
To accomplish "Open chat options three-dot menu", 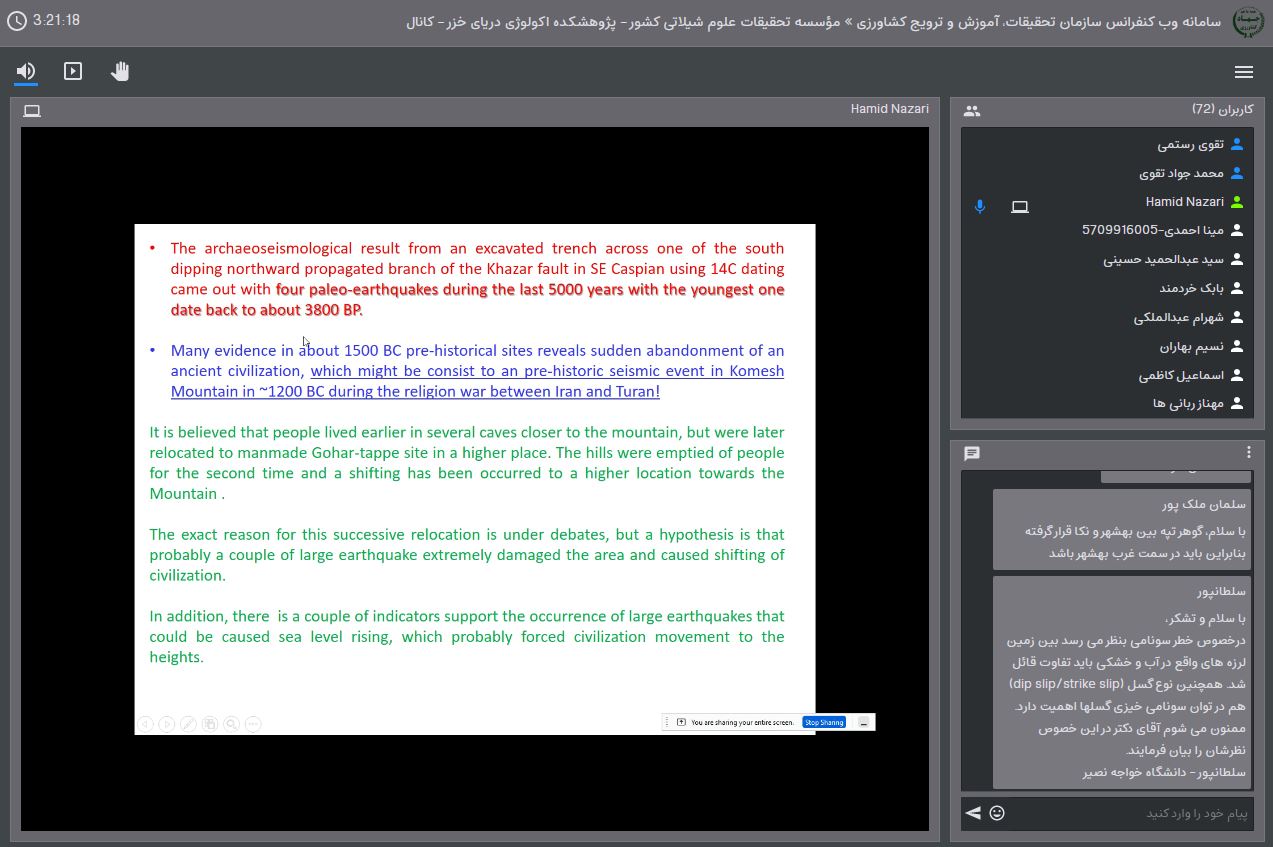I will 1248,453.
